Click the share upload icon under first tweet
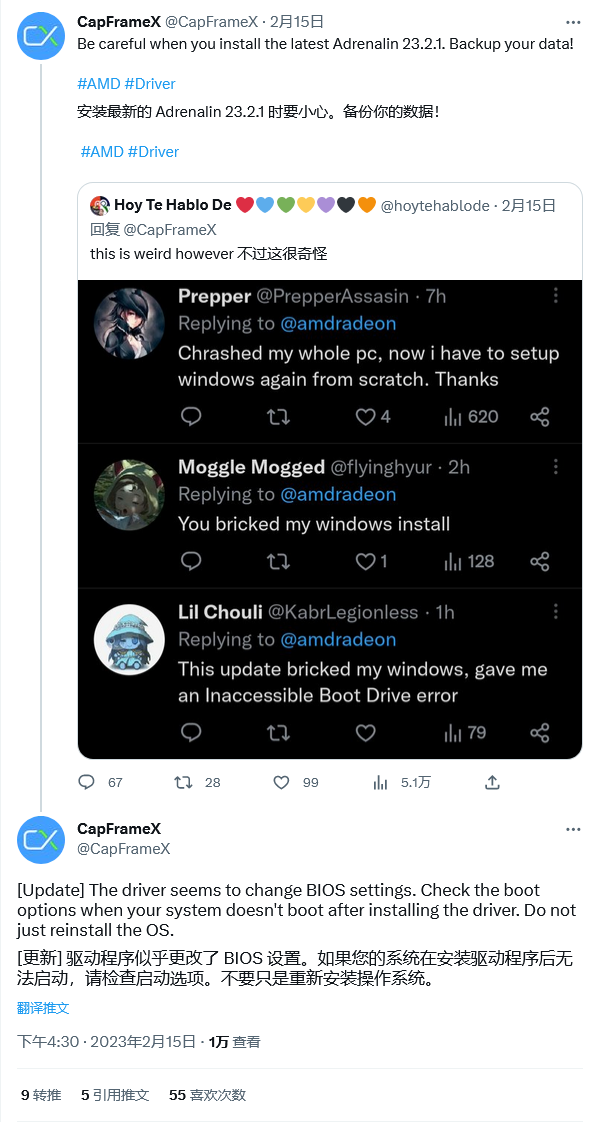The image size is (598, 1122). [492, 782]
